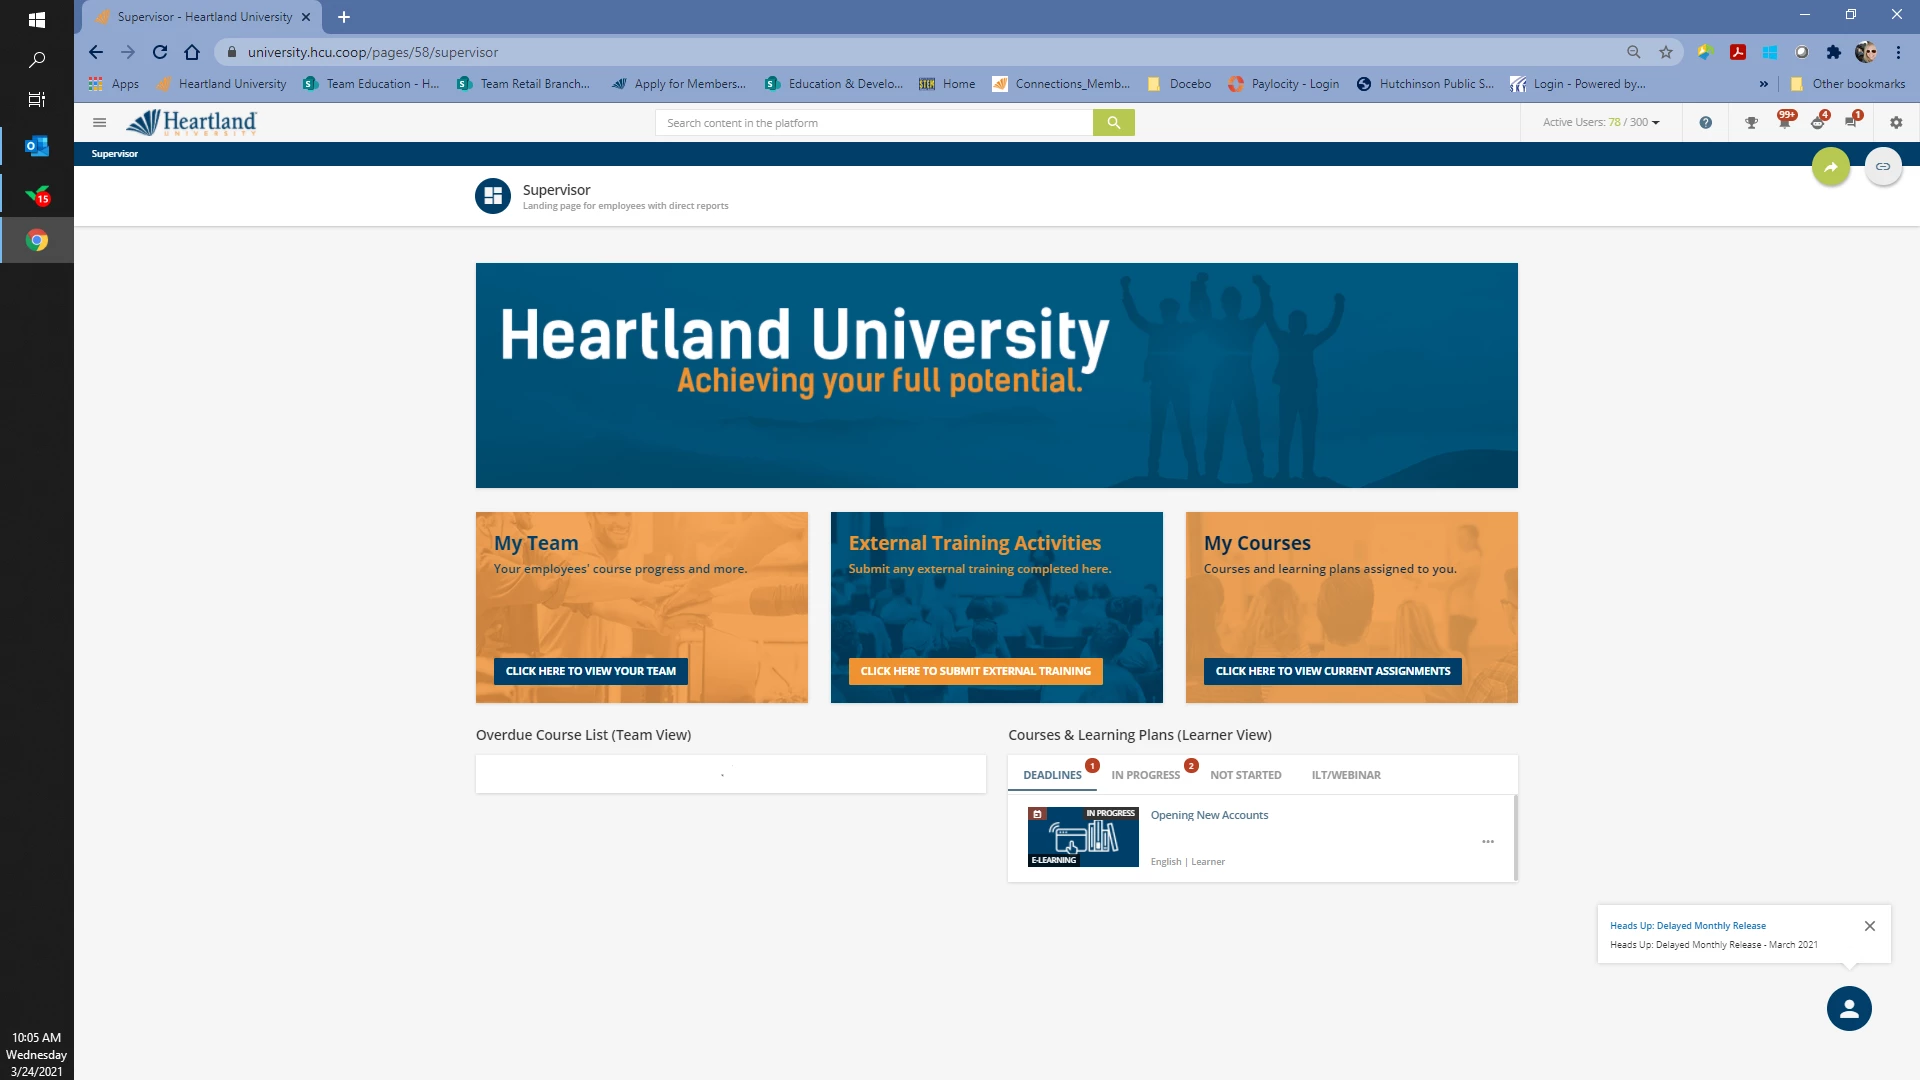
Task: Open the virtual coach robot icon
Action: tap(1817, 123)
